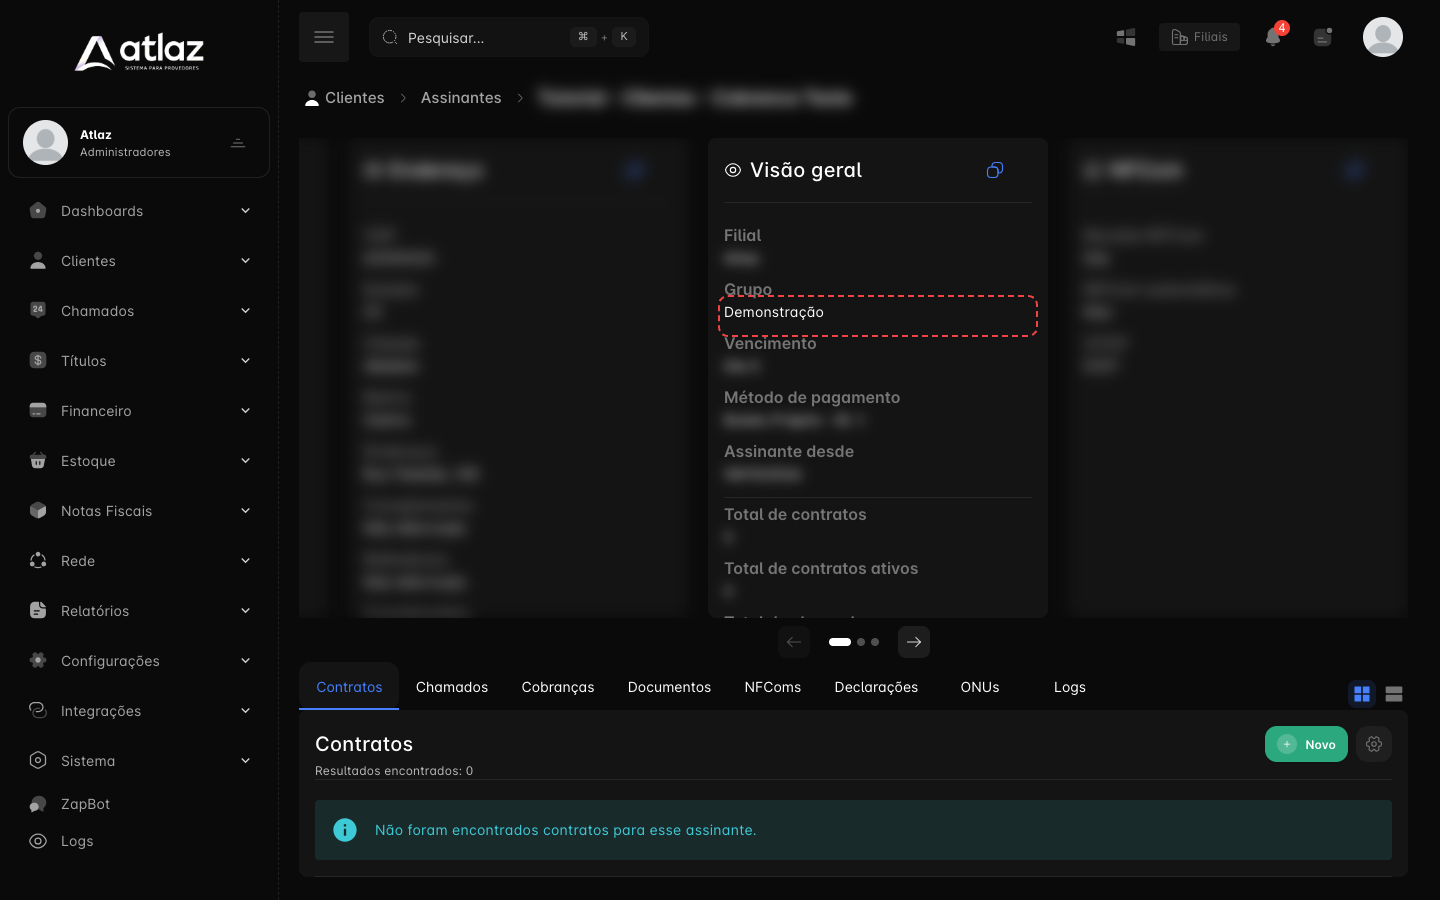The height and width of the screenshot is (900, 1440).
Task: Open the chat icon beside the bell
Action: [1323, 37]
